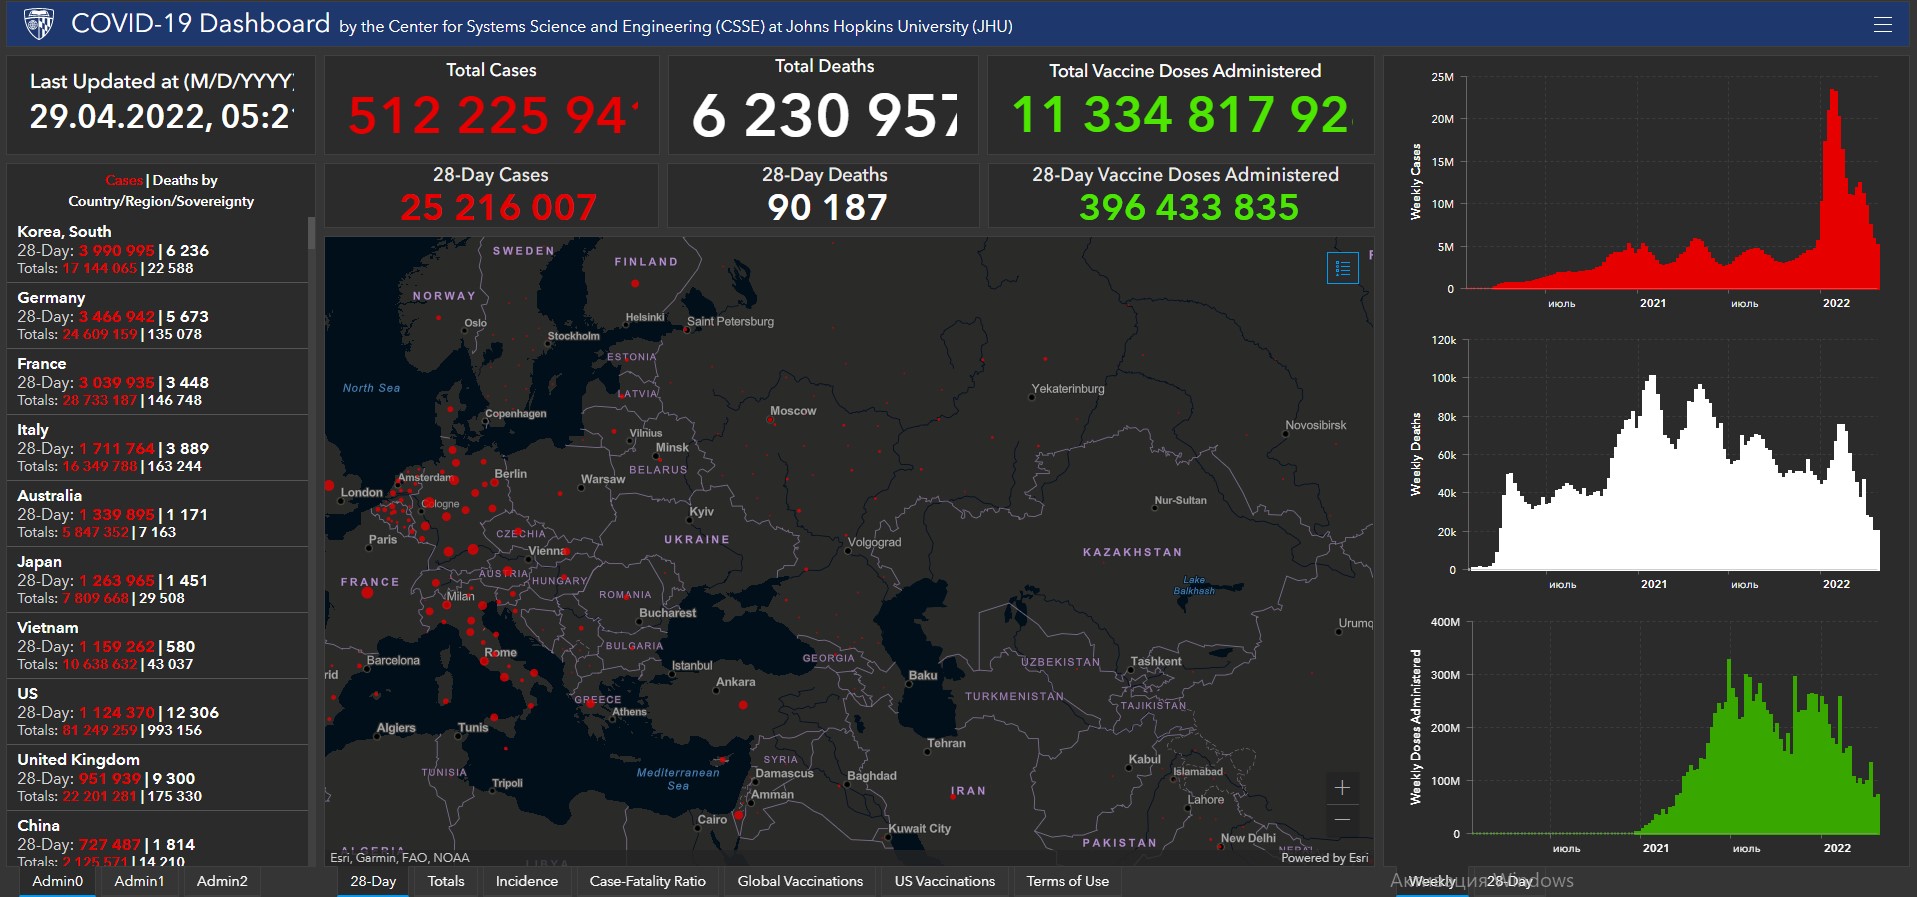Screen dimensions: 1917x897
Task: Switch the charts to Weekly view
Action: point(1431,881)
